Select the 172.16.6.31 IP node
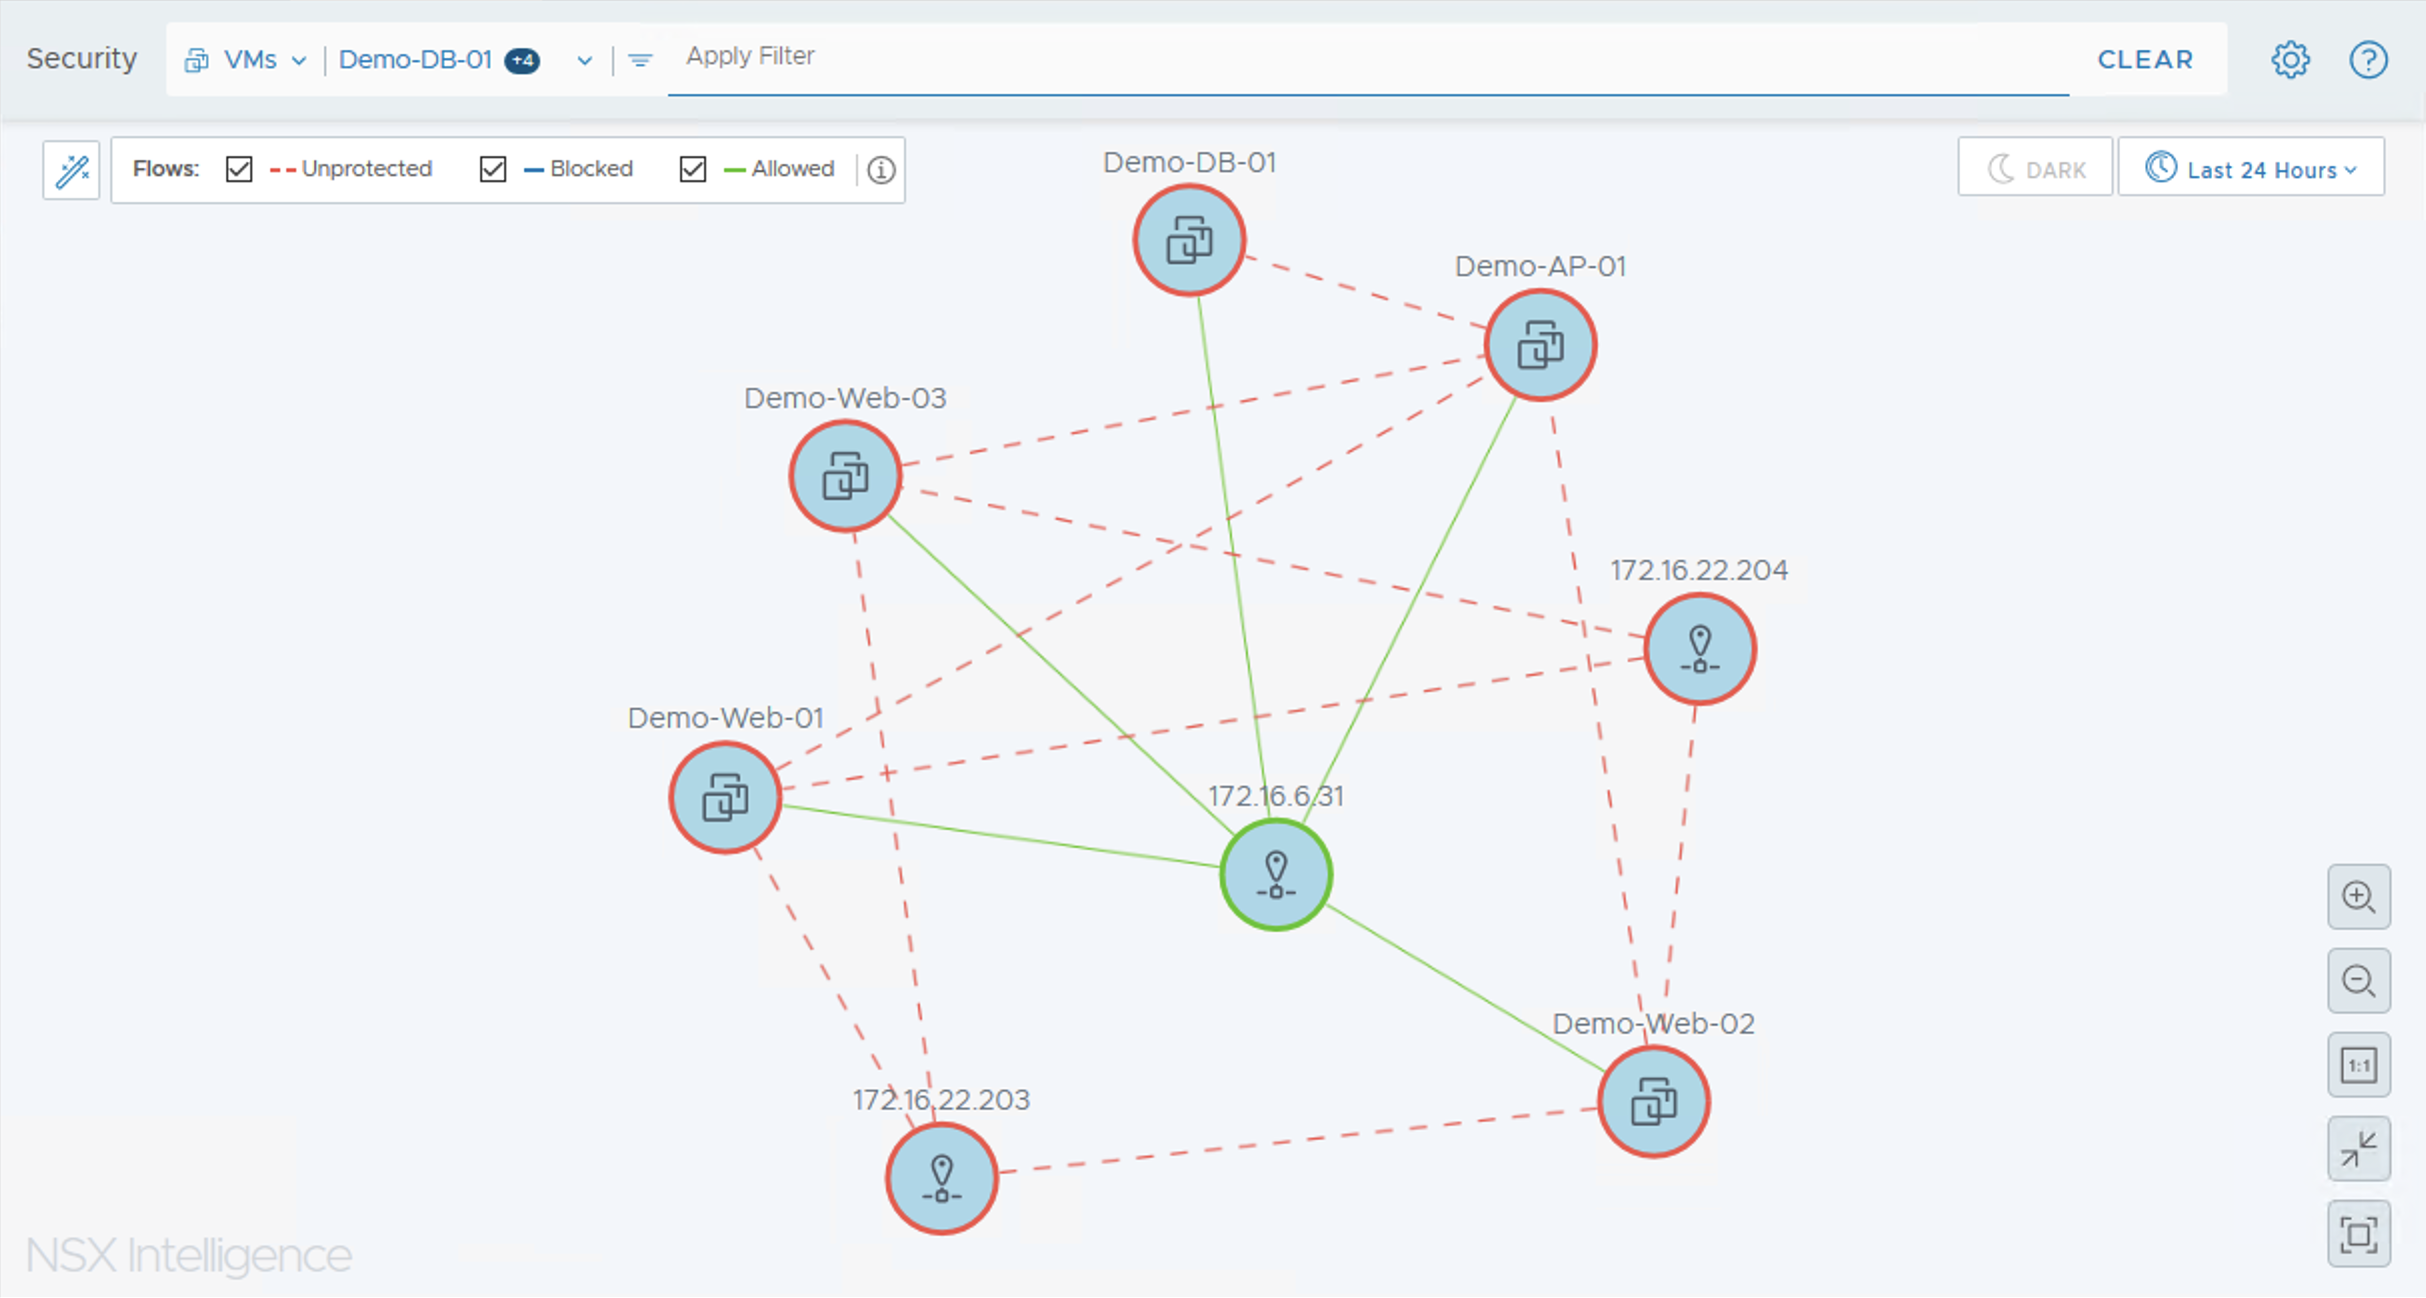This screenshot has height=1298, width=2426. tap(1275, 875)
